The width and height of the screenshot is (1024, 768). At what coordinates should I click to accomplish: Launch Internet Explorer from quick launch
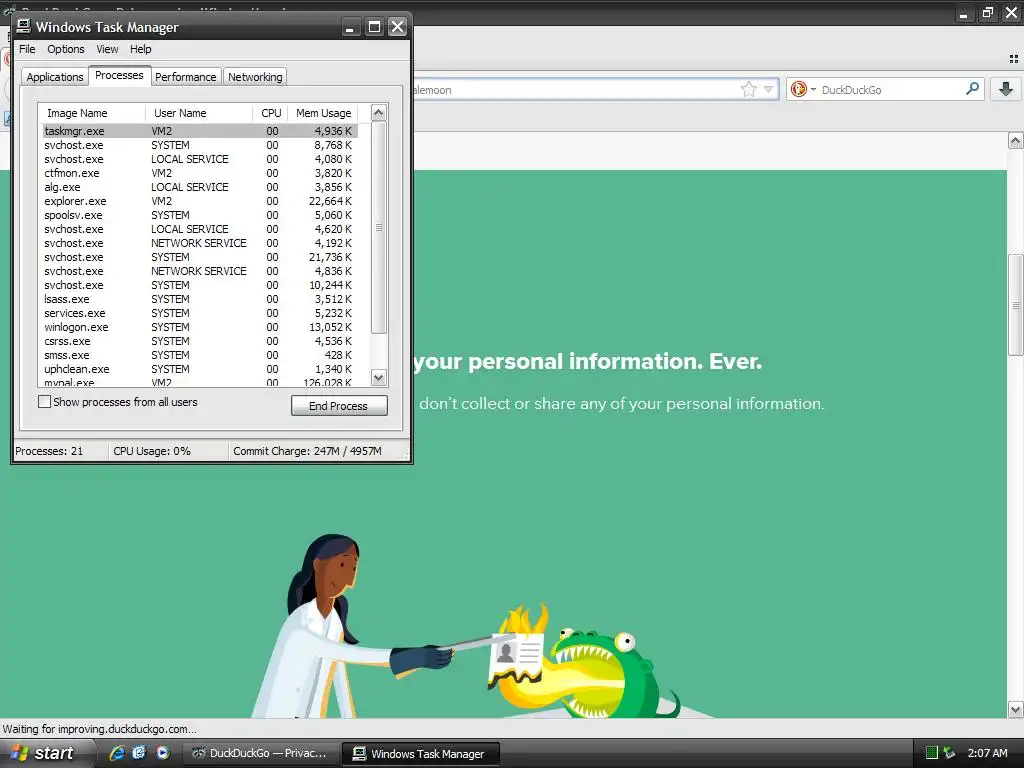pos(117,753)
